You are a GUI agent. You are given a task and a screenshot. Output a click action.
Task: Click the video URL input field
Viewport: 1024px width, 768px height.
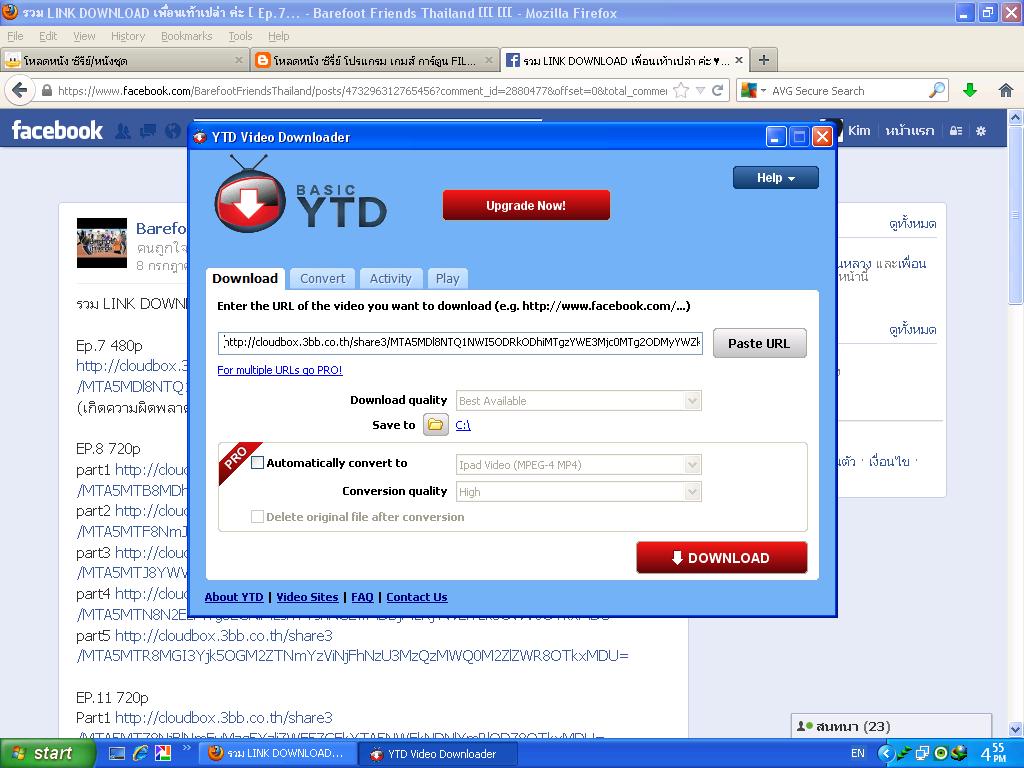(460, 342)
